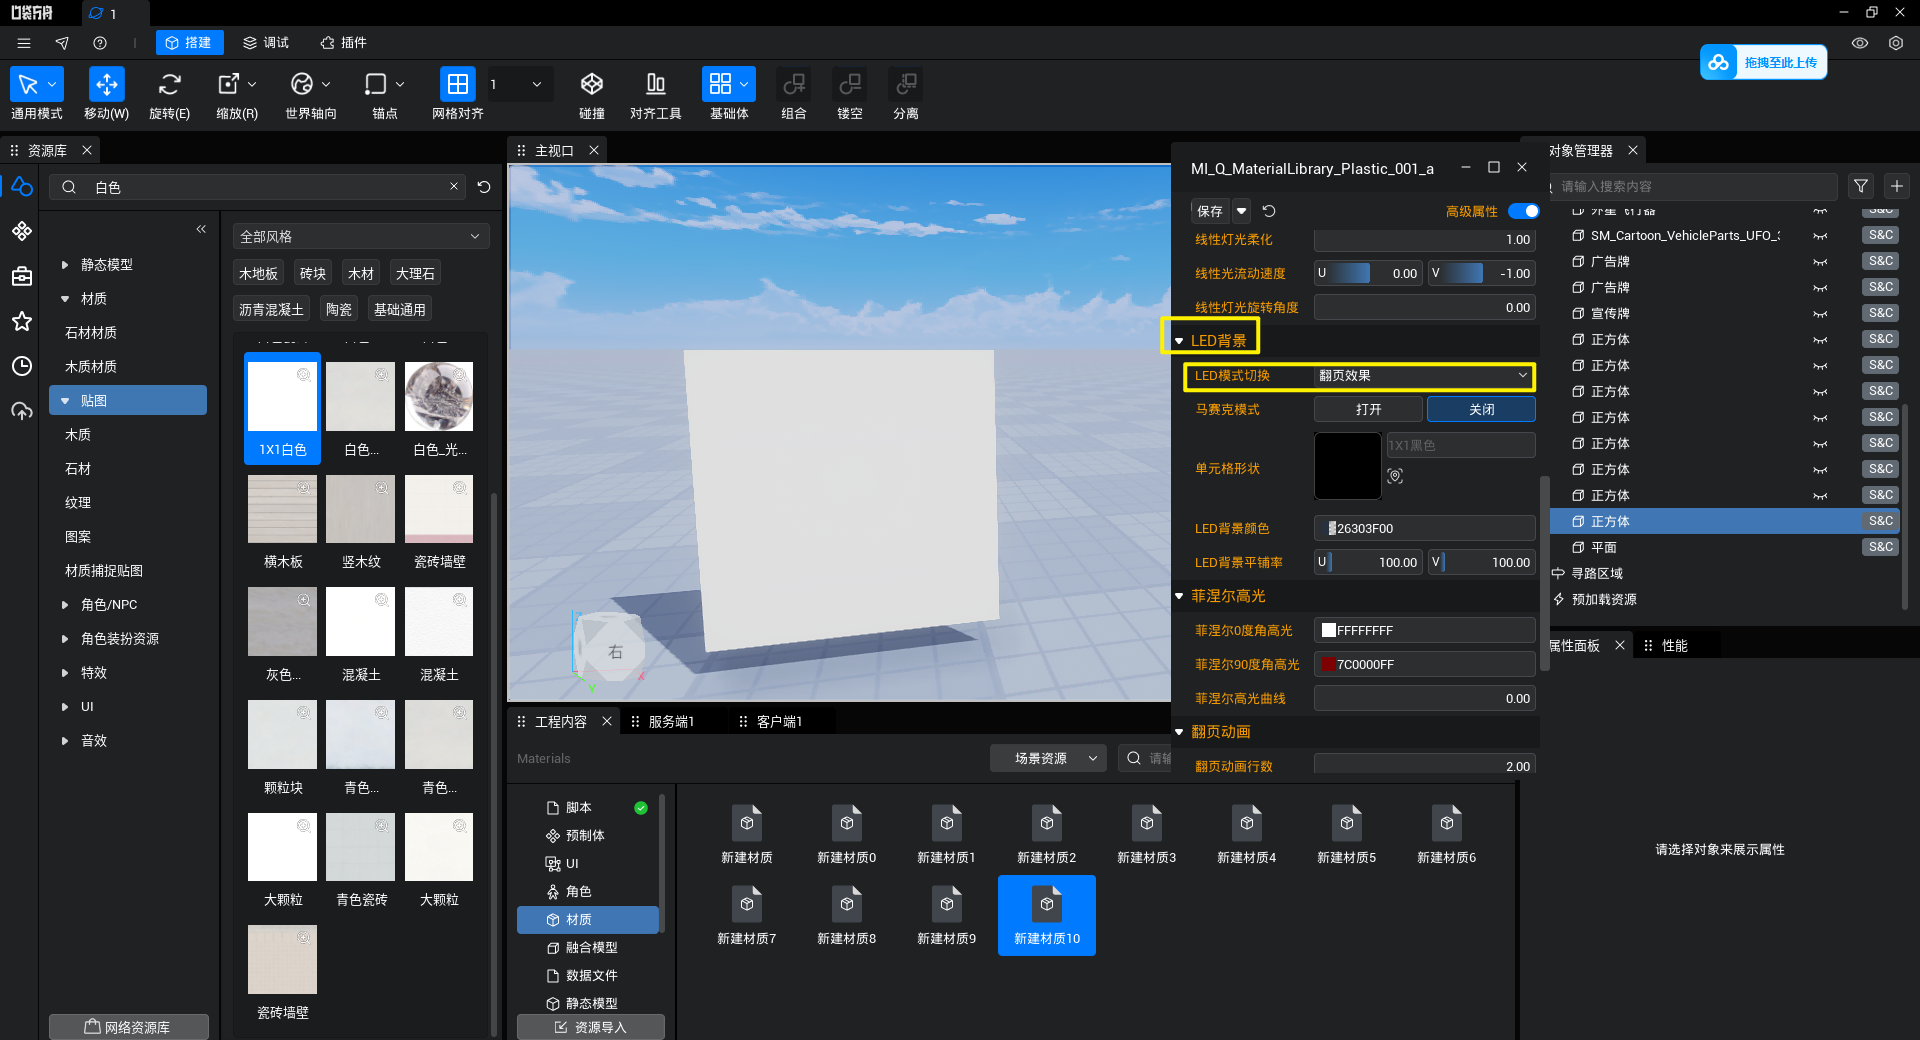The height and width of the screenshot is (1040, 1920).
Task: Toggle visibility of 平面 object's sibling 广告牌 first row
Action: (x=1820, y=262)
